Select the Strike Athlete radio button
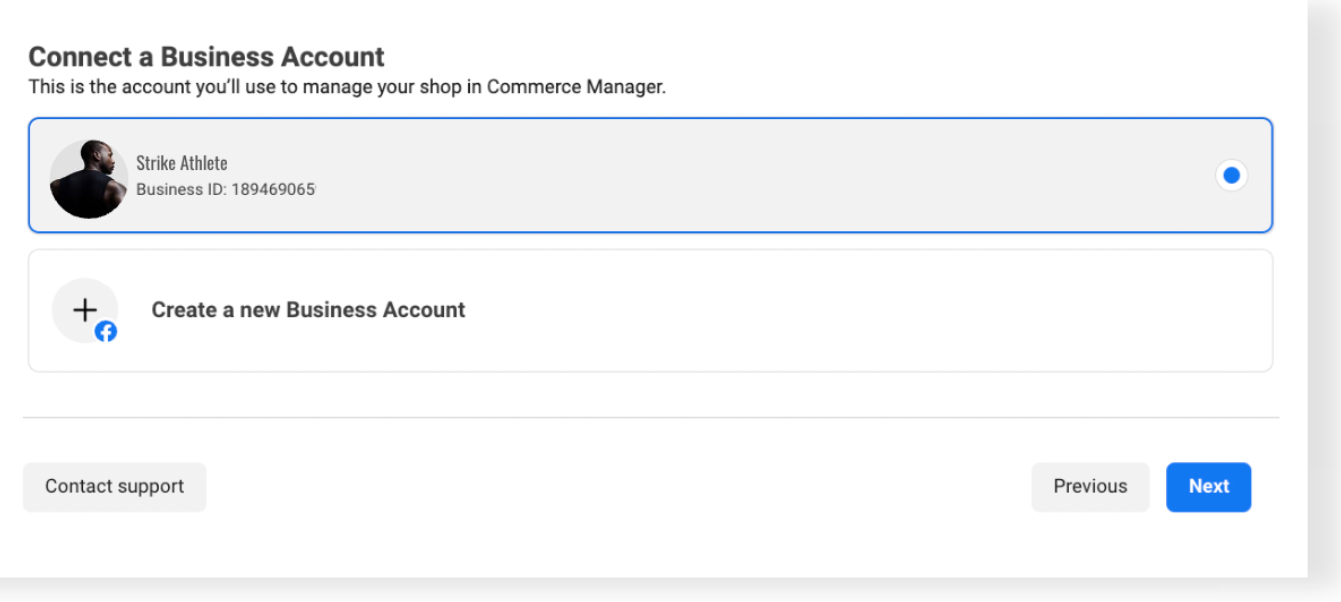The height and width of the screenshot is (602, 1341). (1231, 176)
